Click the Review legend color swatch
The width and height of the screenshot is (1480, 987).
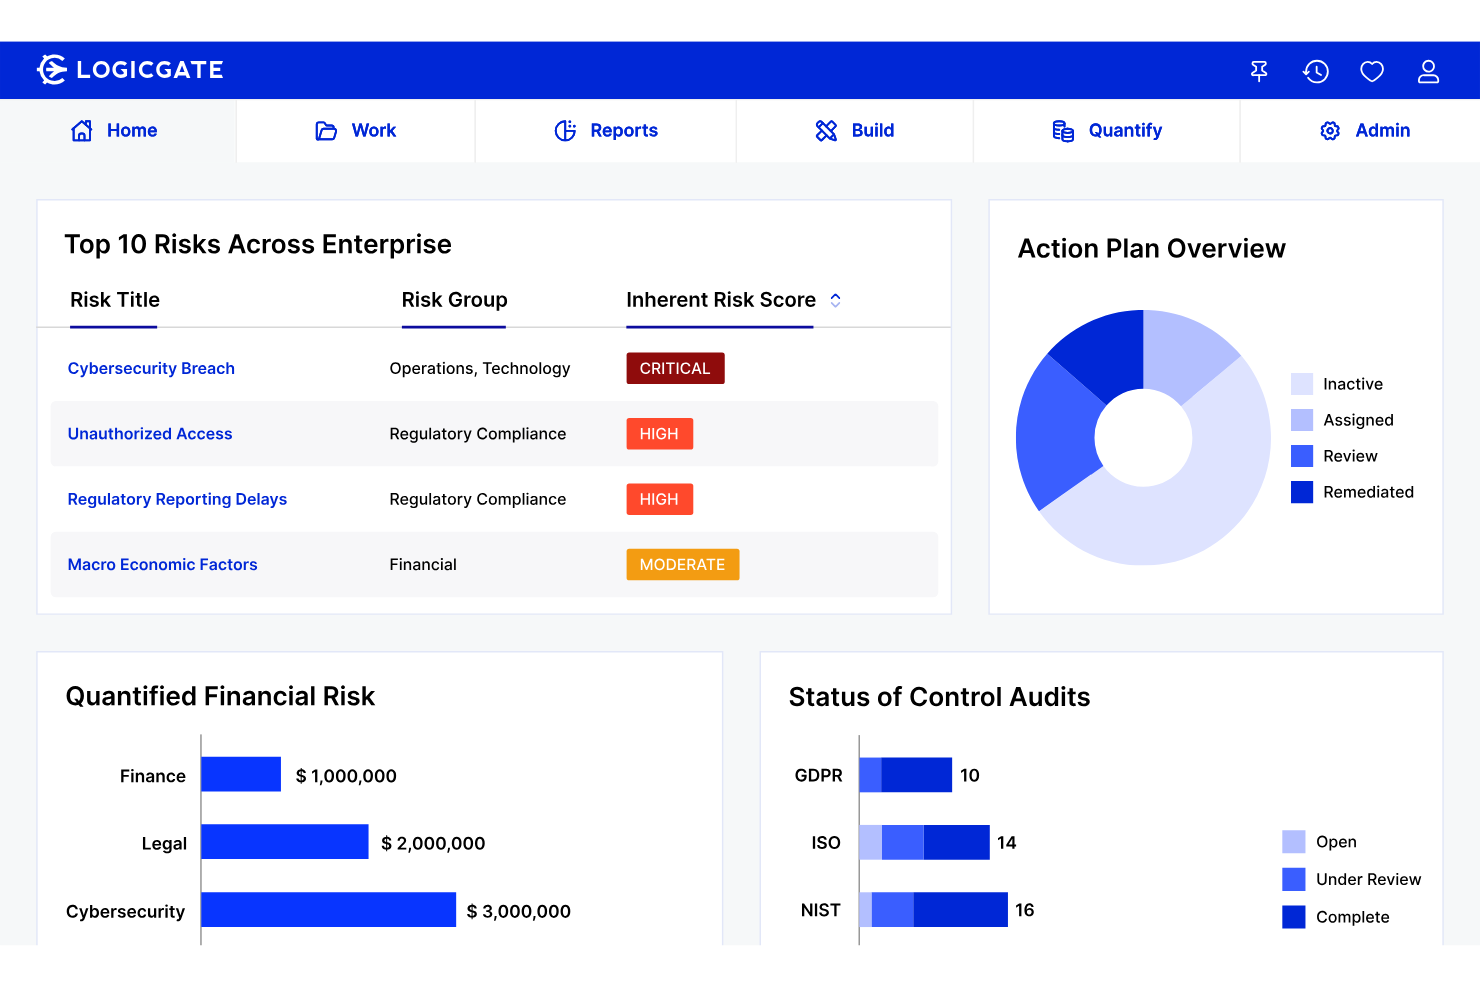click(x=1302, y=456)
